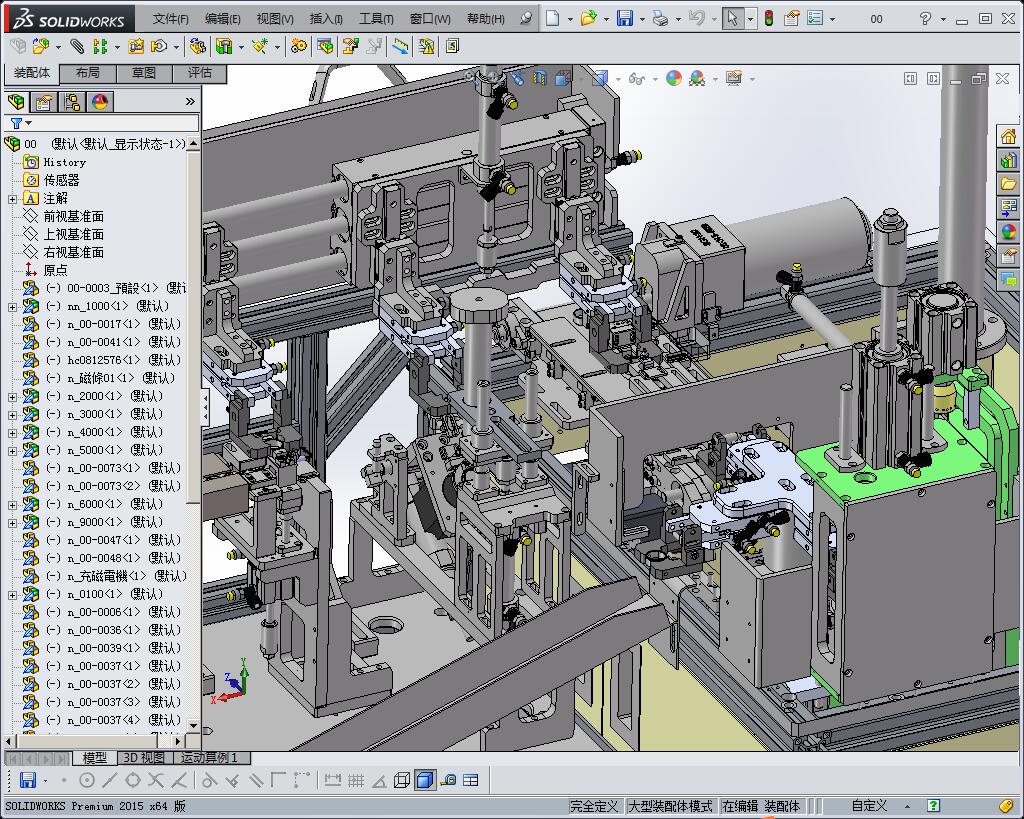The height and width of the screenshot is (819, 1024).
Task: Toggle the pushpin next to Help menu
Action: [526, 18]
